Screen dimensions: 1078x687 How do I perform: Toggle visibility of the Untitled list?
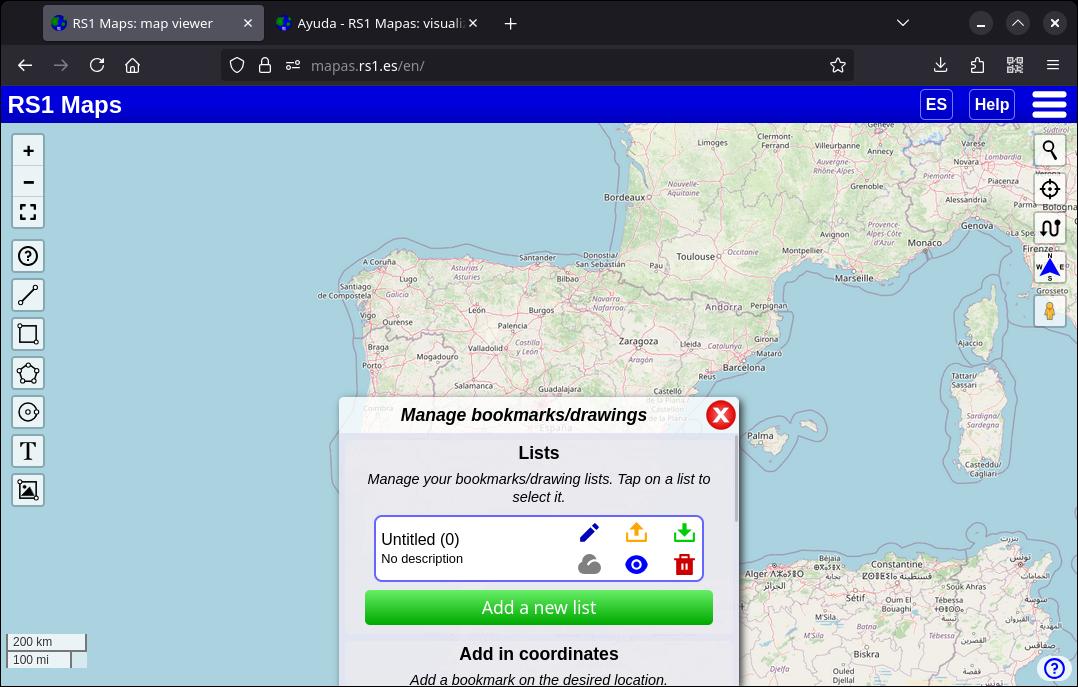[637, 565]
